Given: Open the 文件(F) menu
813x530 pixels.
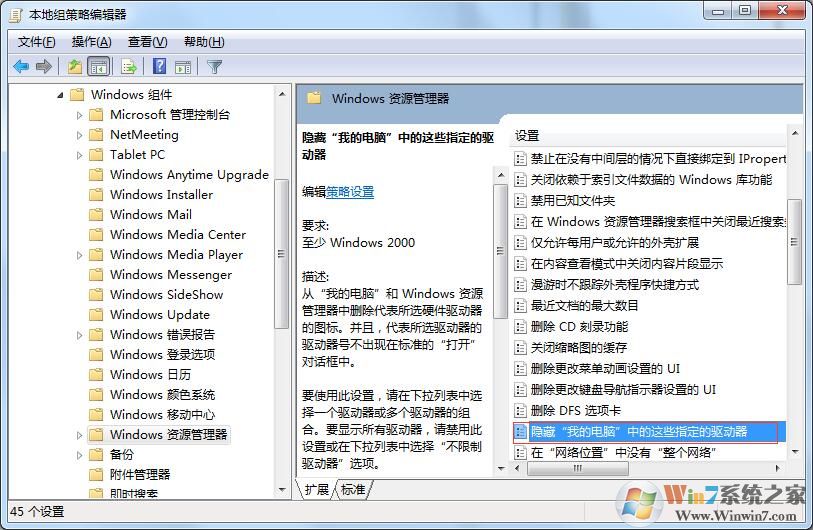Looking at the screenshot, I should (x=36, y=42).
